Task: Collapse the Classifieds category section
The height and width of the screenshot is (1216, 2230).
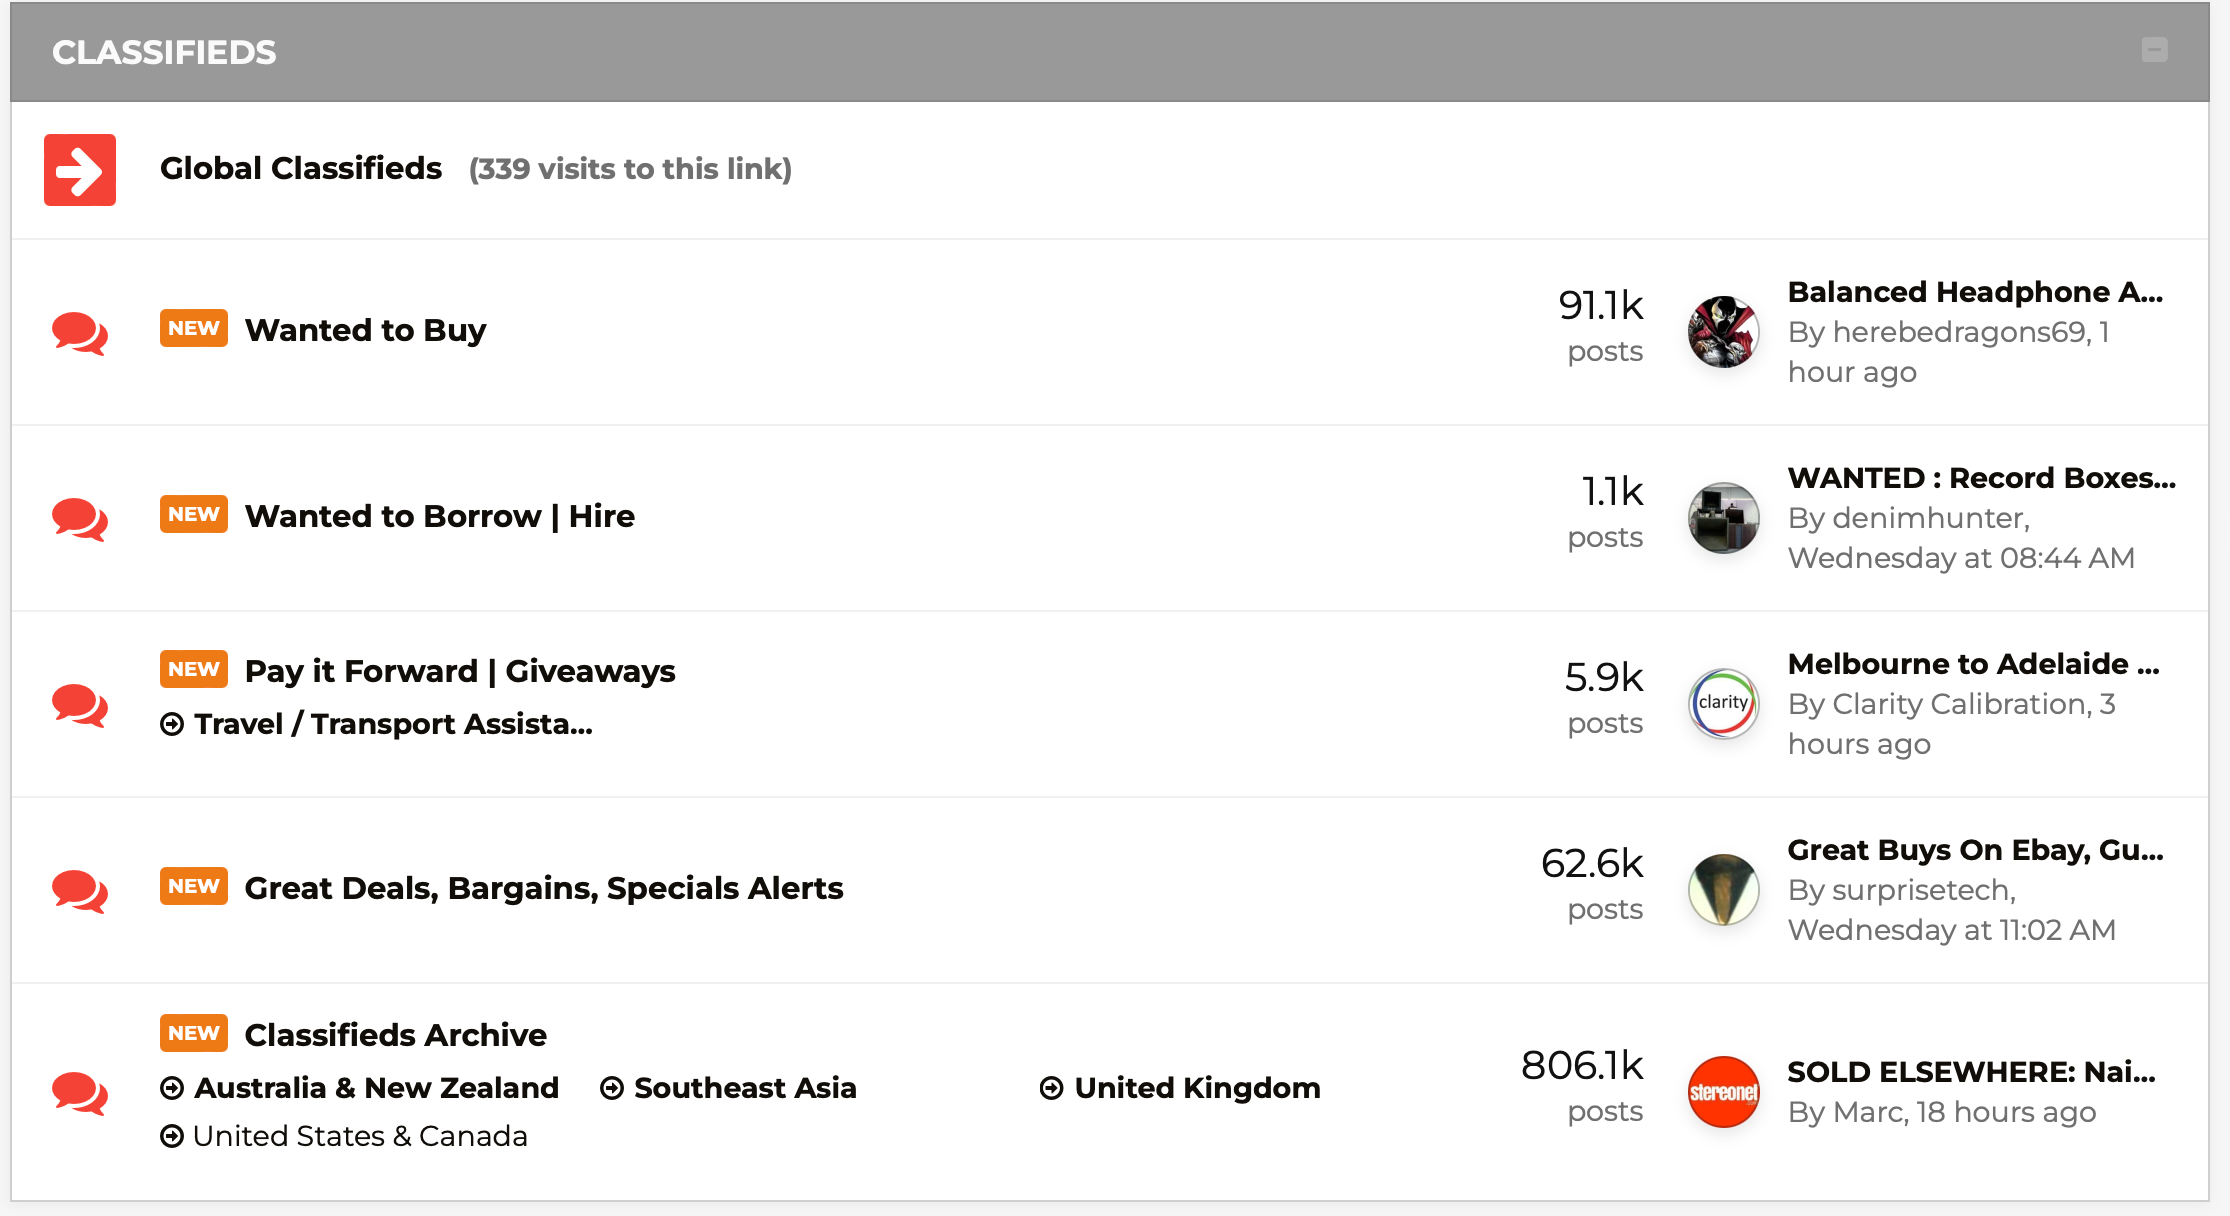Action: pos(2154,50)
